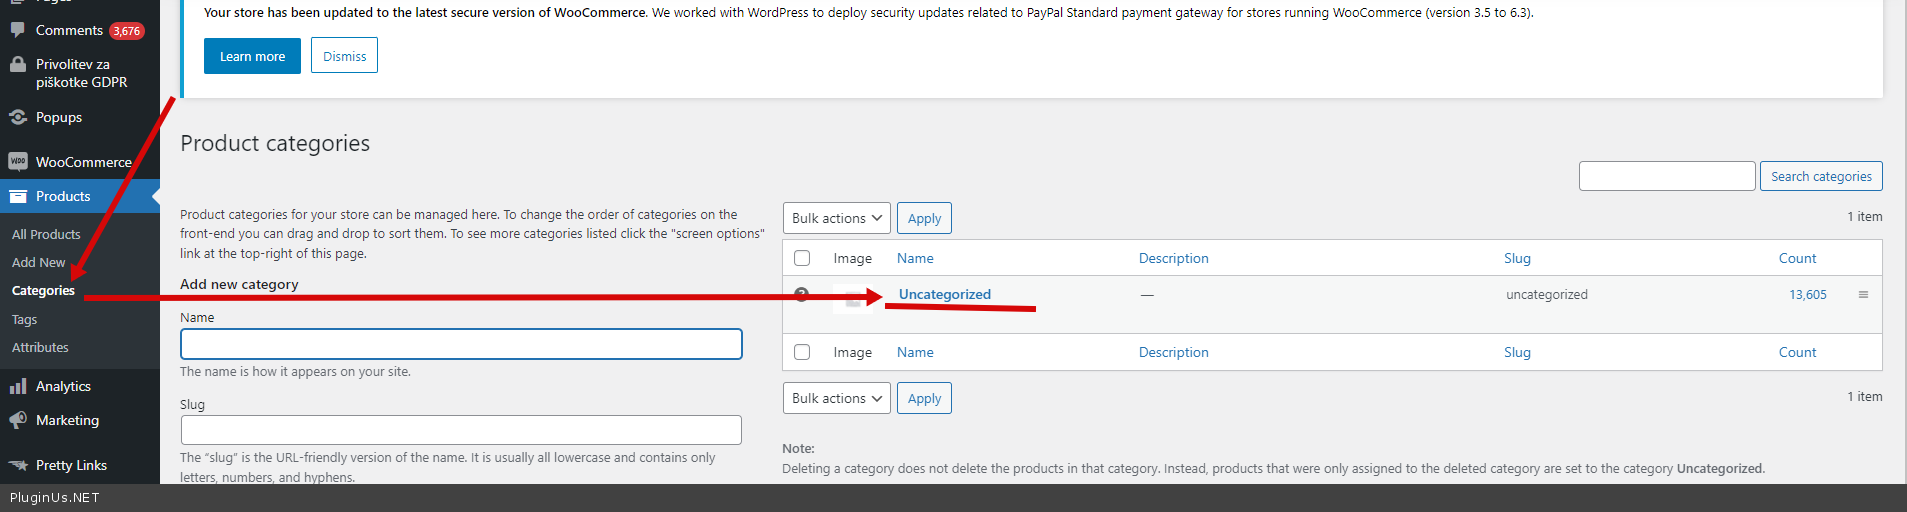Open Attributes in the Products submenu
This screenshot has width=1907, height=512.
[x=40, y=348]
